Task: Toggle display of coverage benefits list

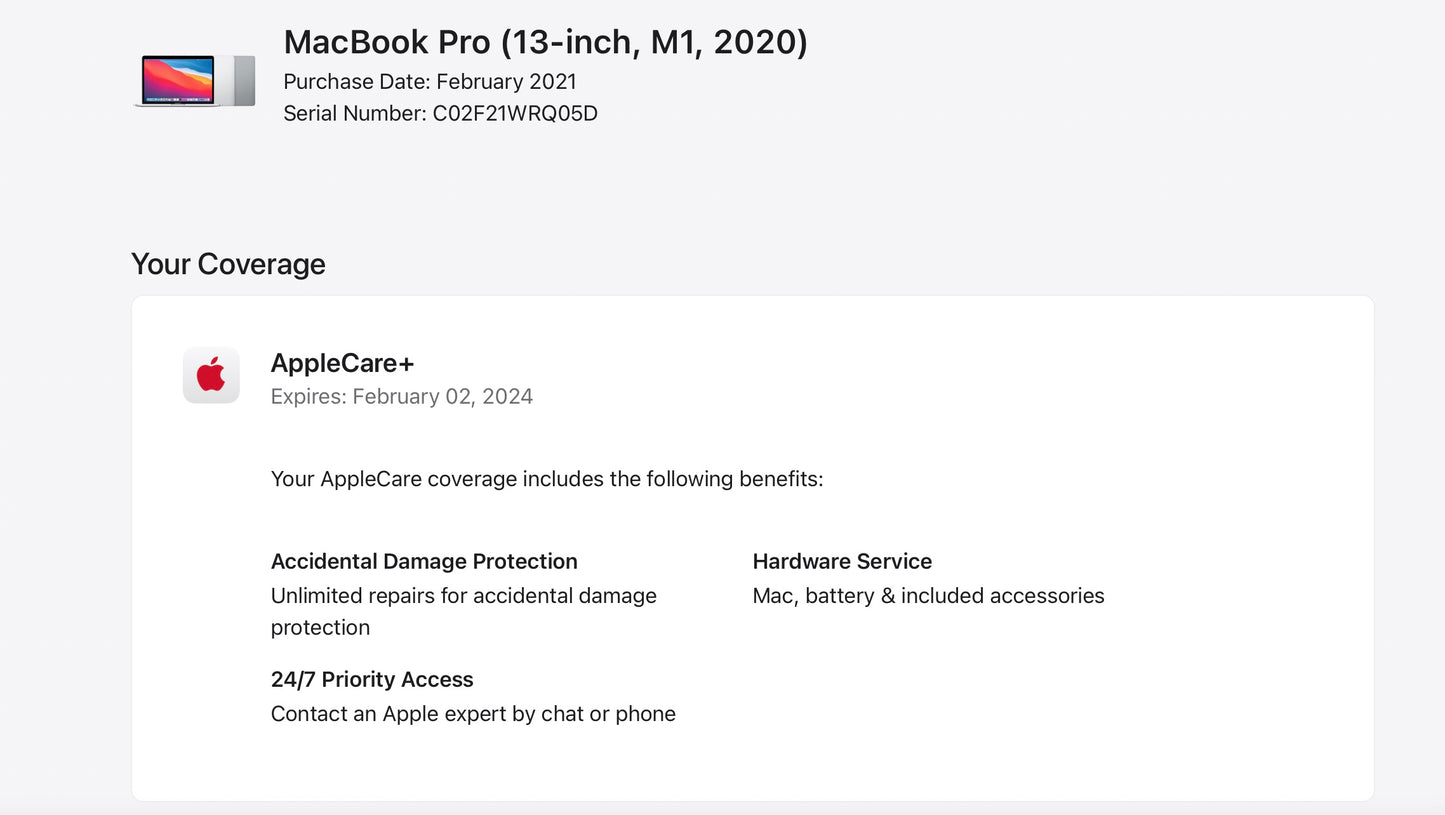Action: (546, 479)
